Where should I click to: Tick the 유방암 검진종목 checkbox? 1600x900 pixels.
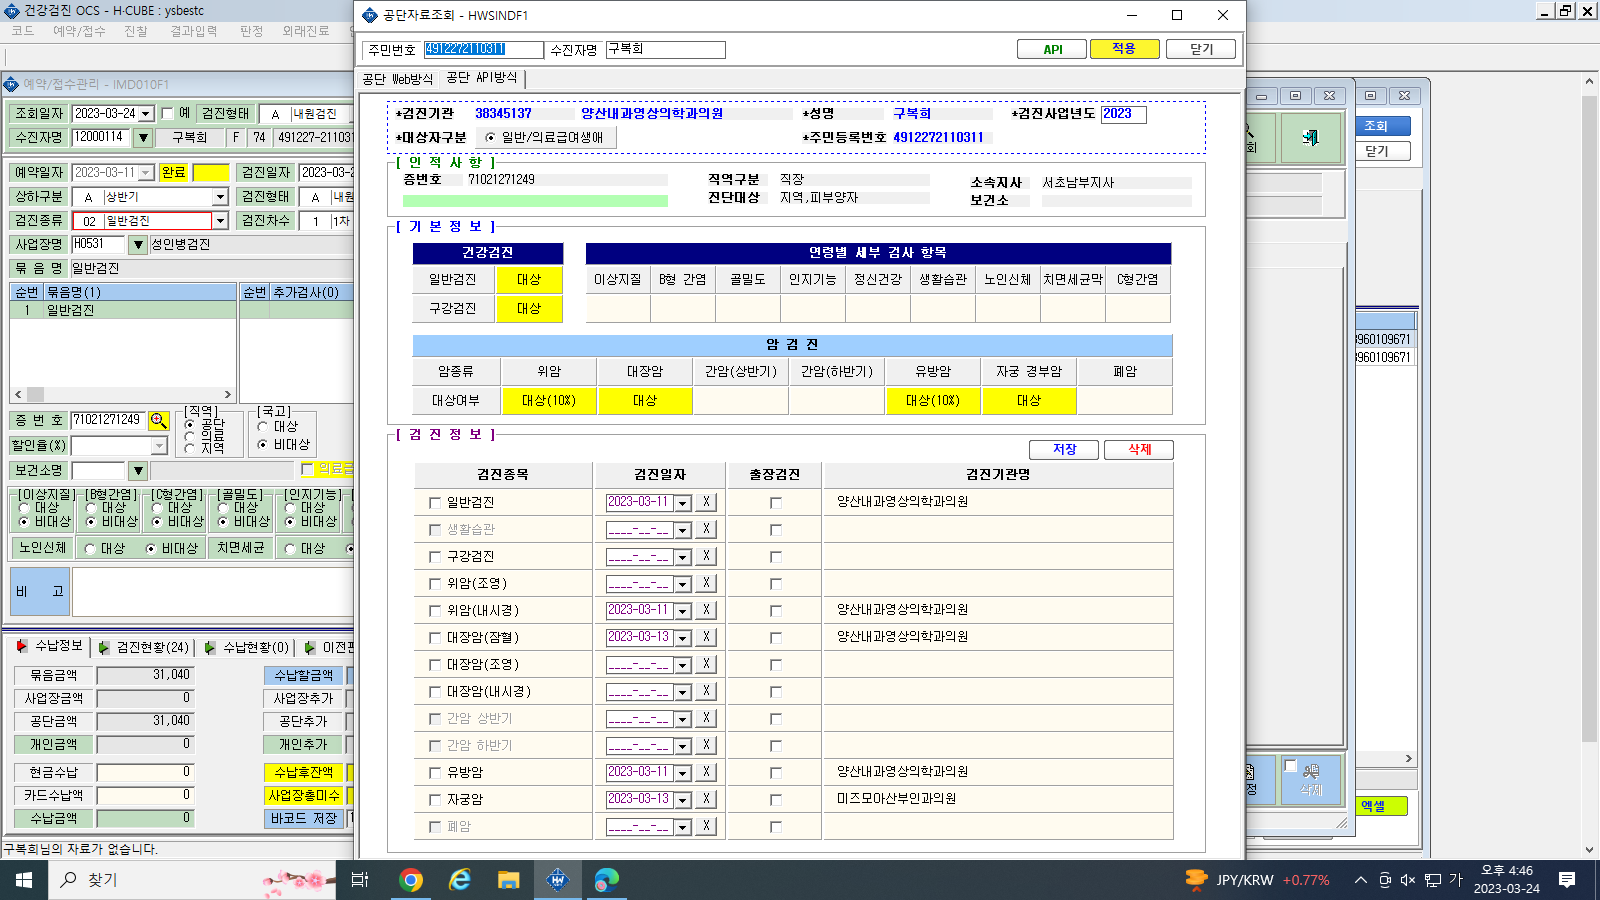click(434, 773)
